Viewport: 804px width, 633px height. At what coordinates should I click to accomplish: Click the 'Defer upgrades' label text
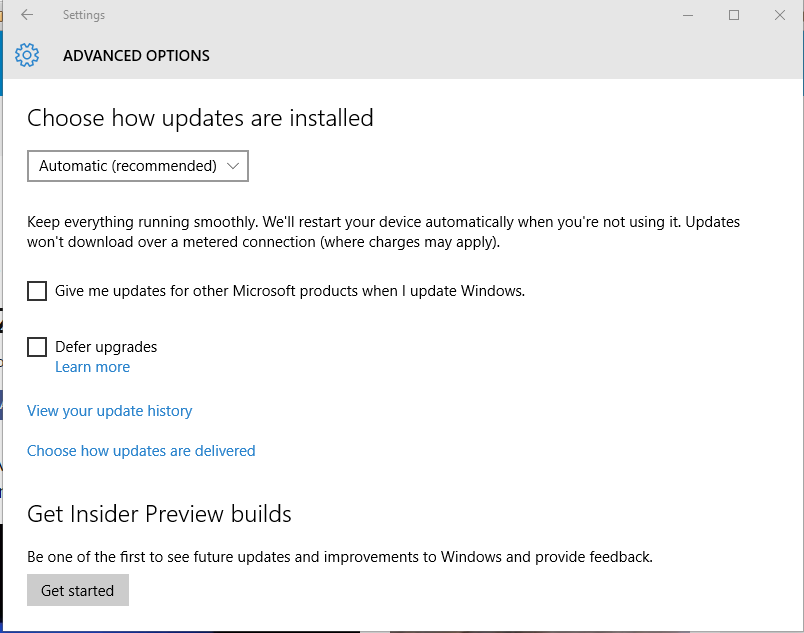[x=106, y=347]
